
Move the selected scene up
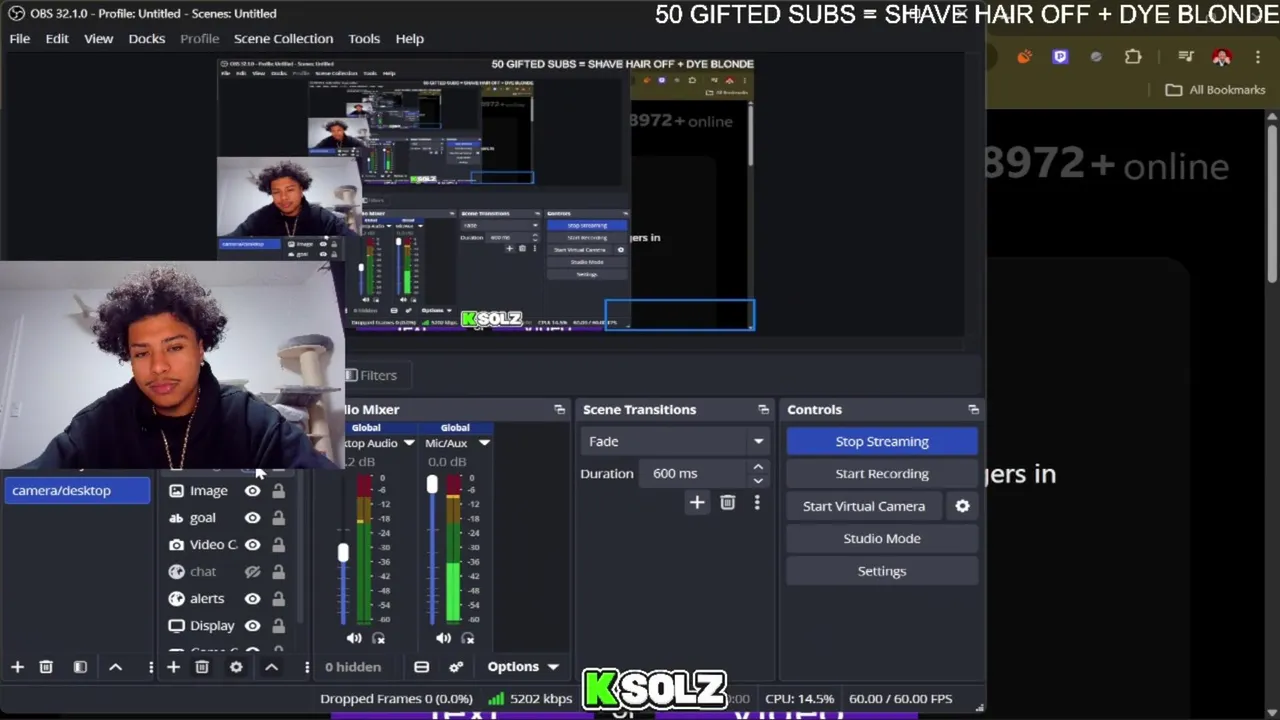(x=115, y=667)
